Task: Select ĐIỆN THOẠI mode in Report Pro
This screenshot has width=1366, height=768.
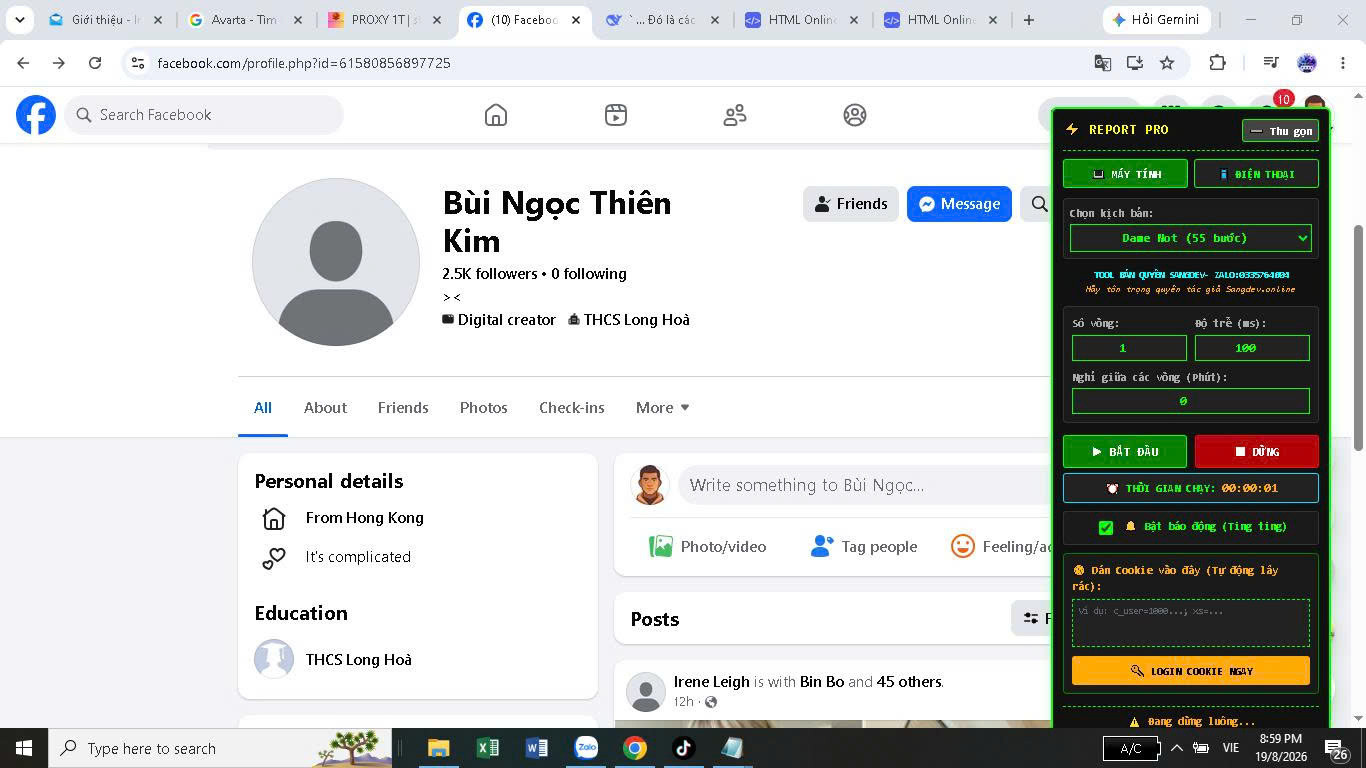Action: click(1256, 174)
